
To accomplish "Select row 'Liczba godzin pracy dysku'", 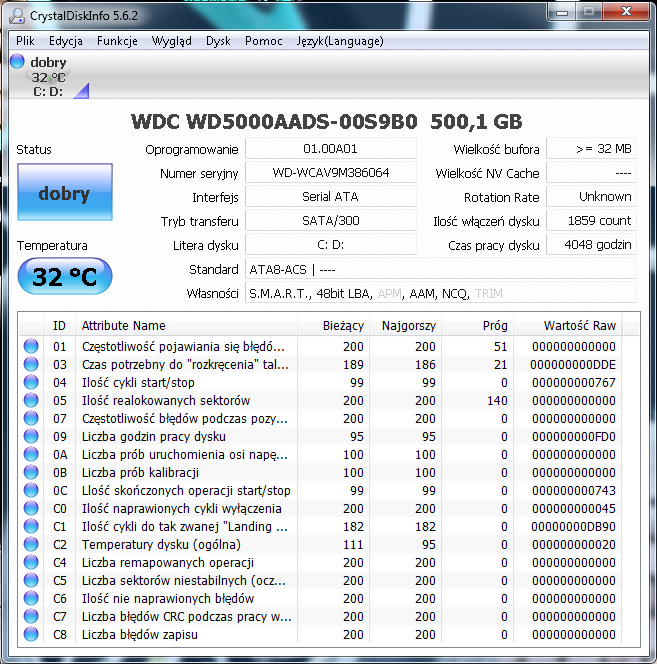I will pos(321,436).
